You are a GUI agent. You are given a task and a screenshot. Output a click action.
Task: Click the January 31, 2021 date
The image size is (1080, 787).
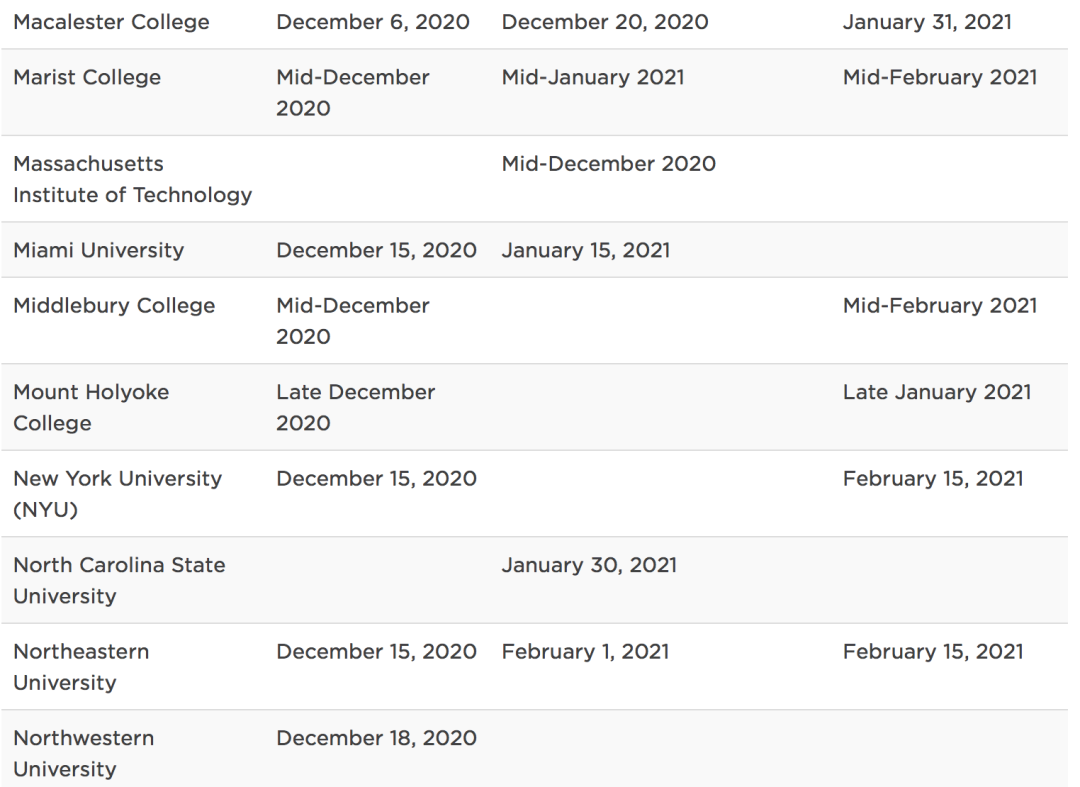click(x=926, y=22)
